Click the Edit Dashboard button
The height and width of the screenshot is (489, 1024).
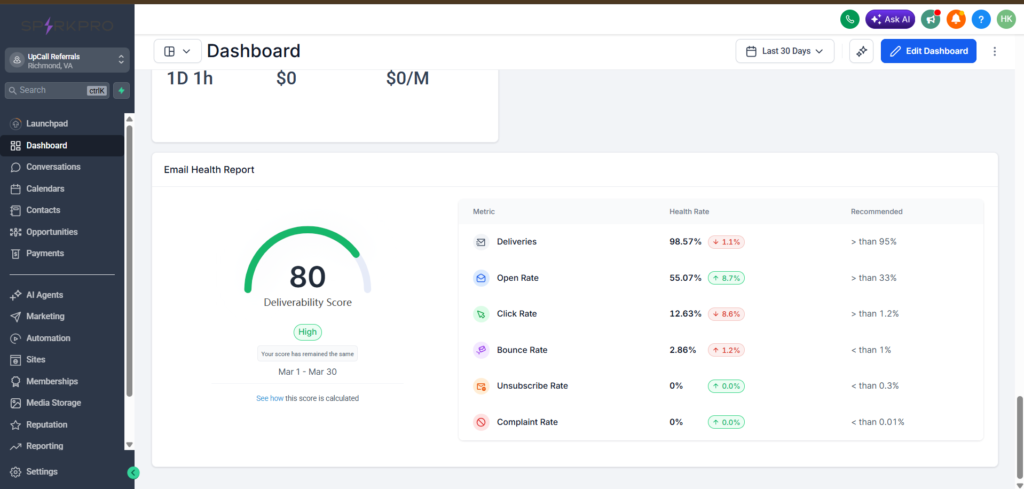click(x=928, y=51)
